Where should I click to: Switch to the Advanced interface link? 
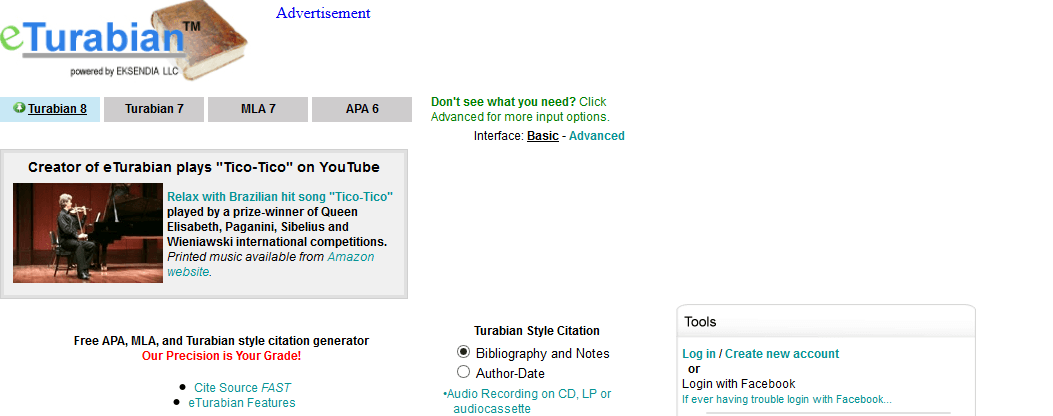click(597, 136)
